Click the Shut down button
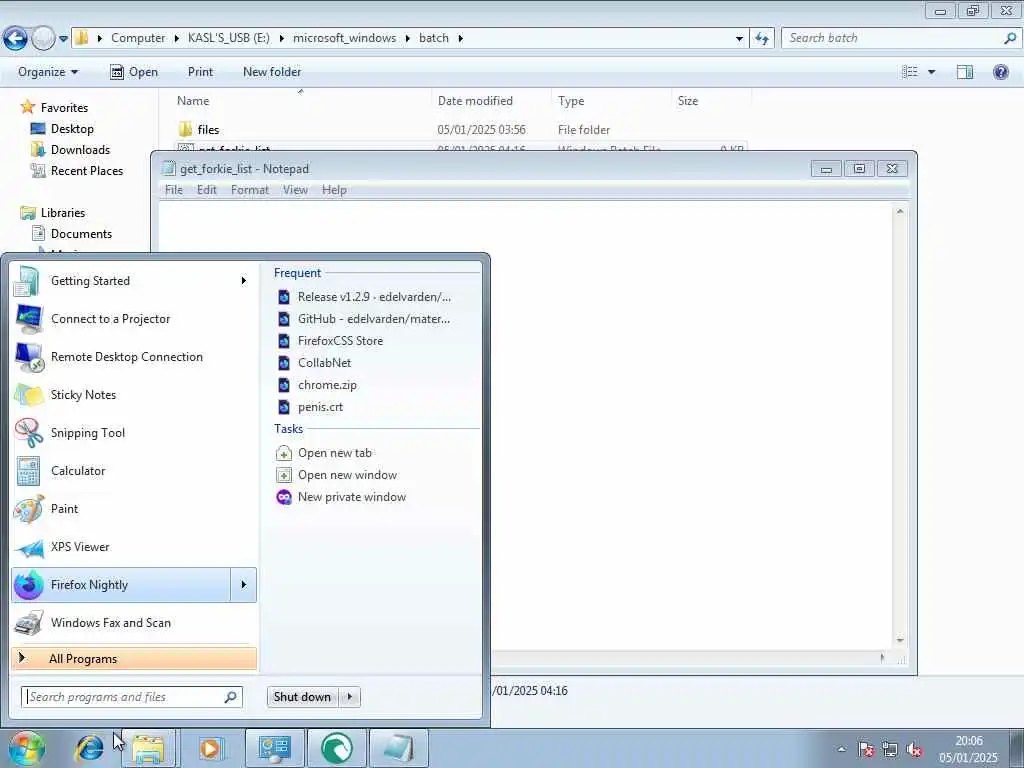Screen dimensions: 1024x768 (303, 697)
